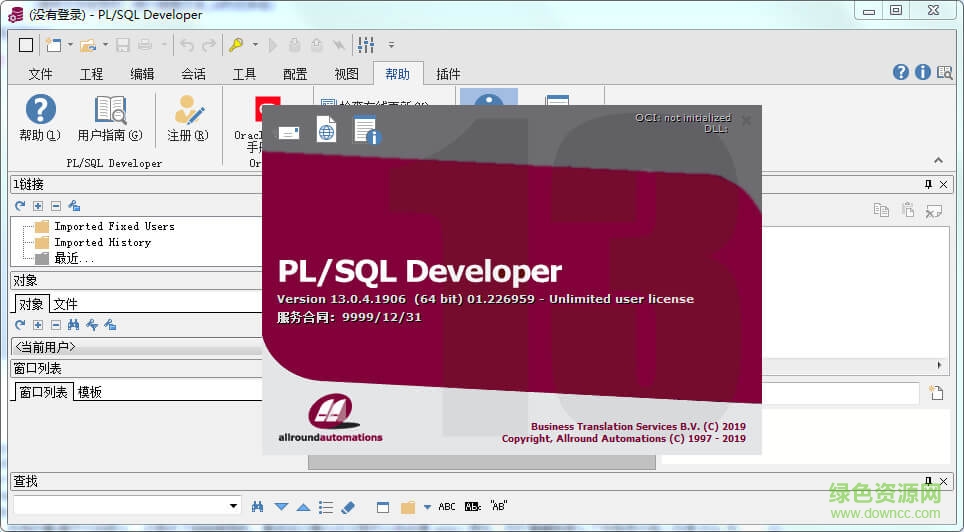The width and height of the screenshot is (964, 532).
Task: Open the search text dropdown arrow
Action: coord(234,507)
